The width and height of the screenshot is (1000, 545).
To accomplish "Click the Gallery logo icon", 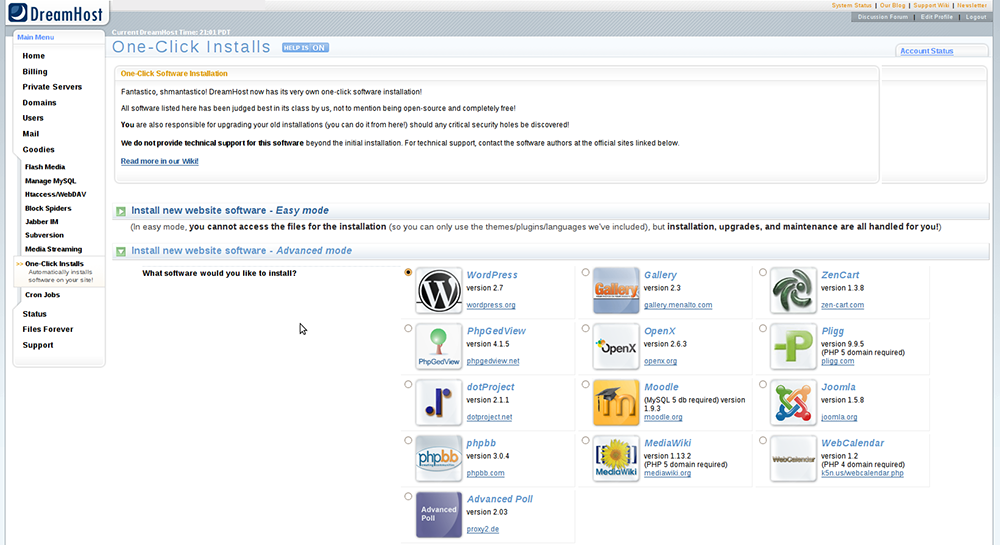I will (x=616, y=291).
